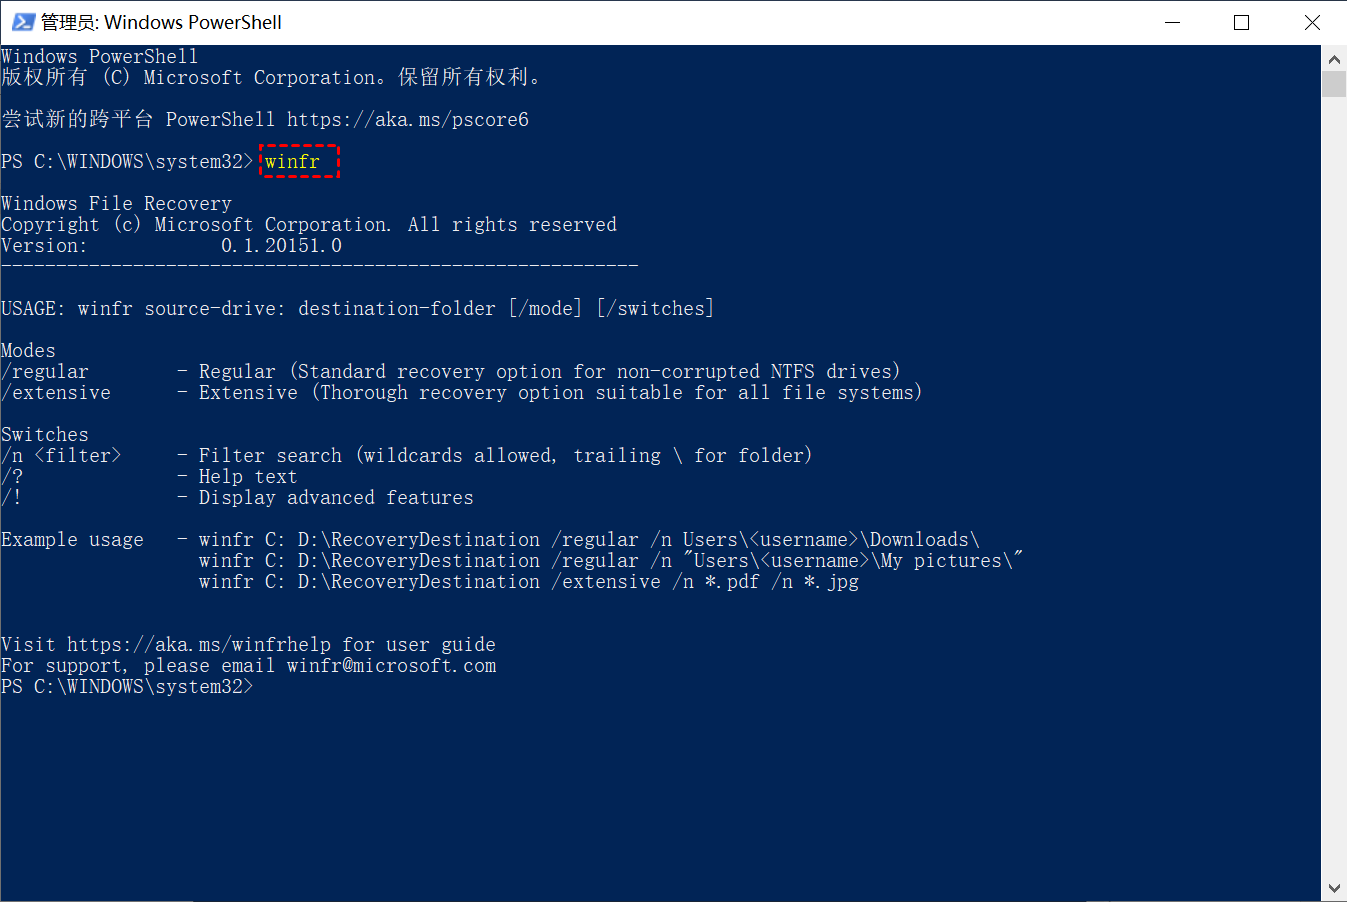Click the scrollbar up arrow
1347x902 pixels.
pos(1334,59)
